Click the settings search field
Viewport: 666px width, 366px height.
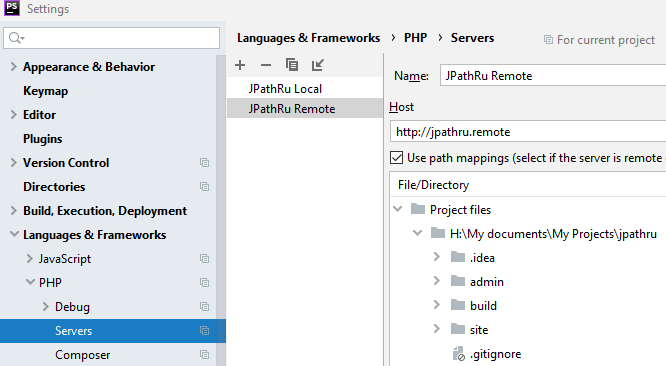coord(111,38)
